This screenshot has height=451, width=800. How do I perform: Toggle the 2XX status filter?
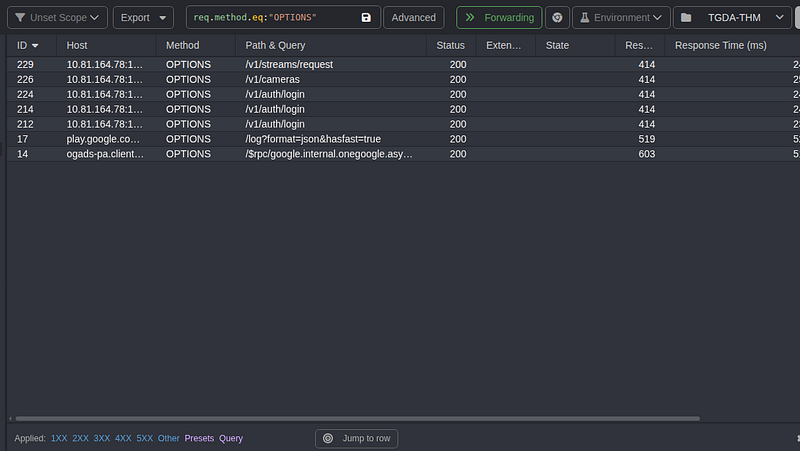pyautogui.click(x=81, y=438)
